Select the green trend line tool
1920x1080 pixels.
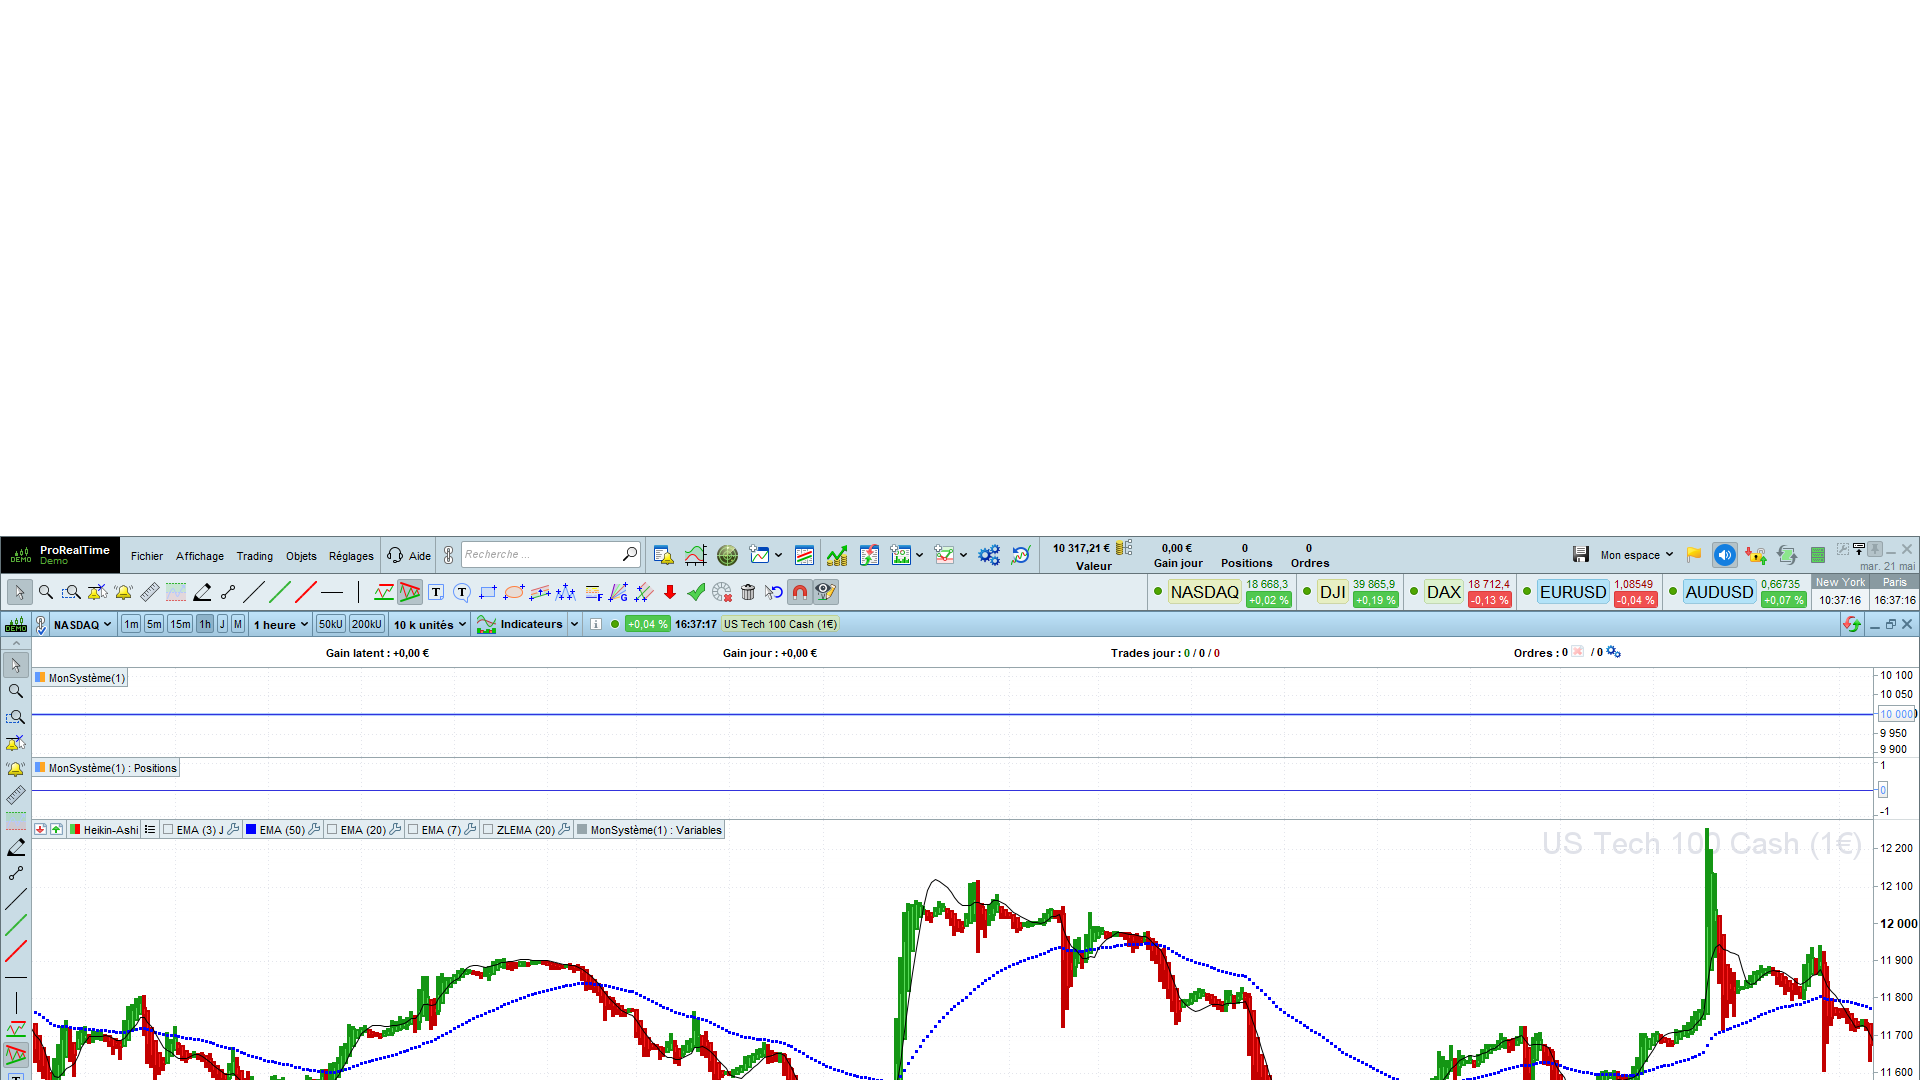coord(280,592)
